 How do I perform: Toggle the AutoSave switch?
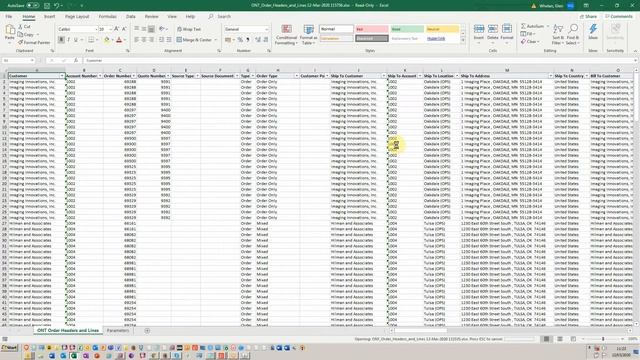click(x=33, y=6)
